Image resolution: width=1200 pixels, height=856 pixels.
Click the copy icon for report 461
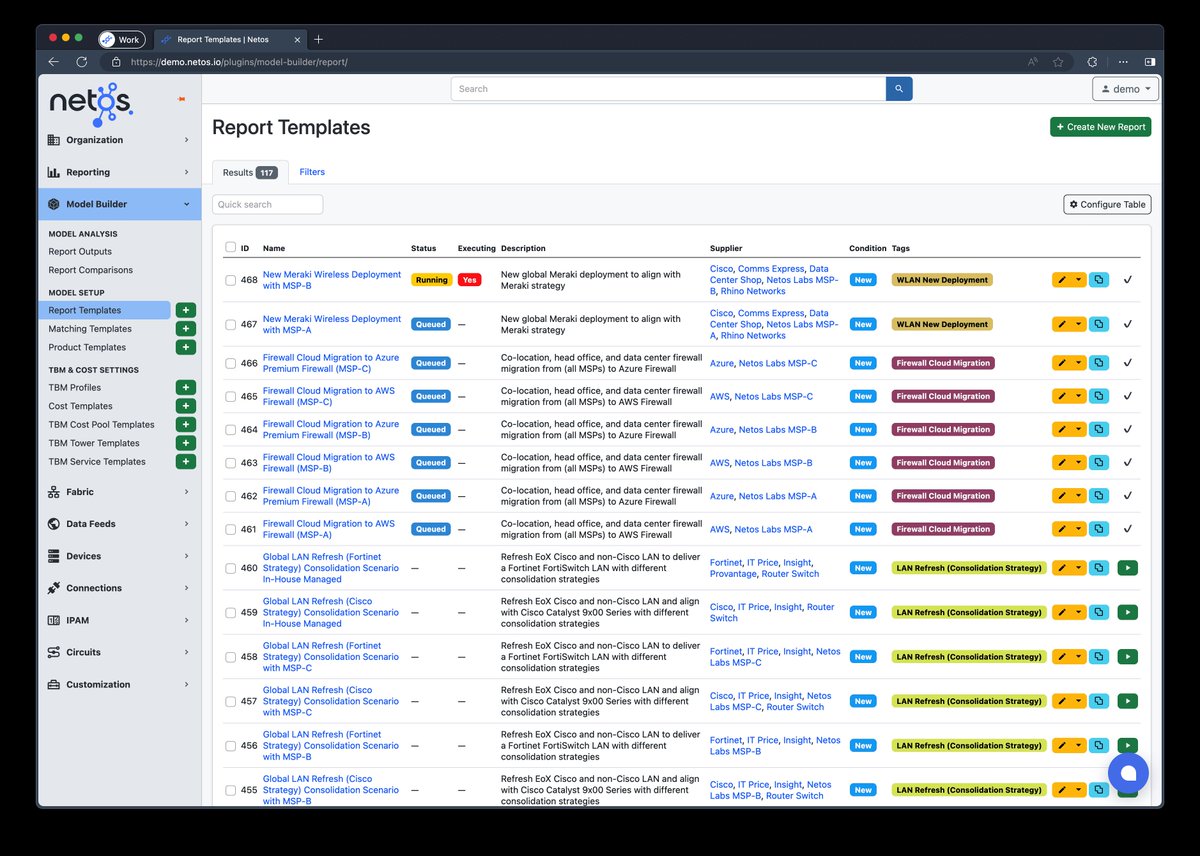tap(1099, 528)
